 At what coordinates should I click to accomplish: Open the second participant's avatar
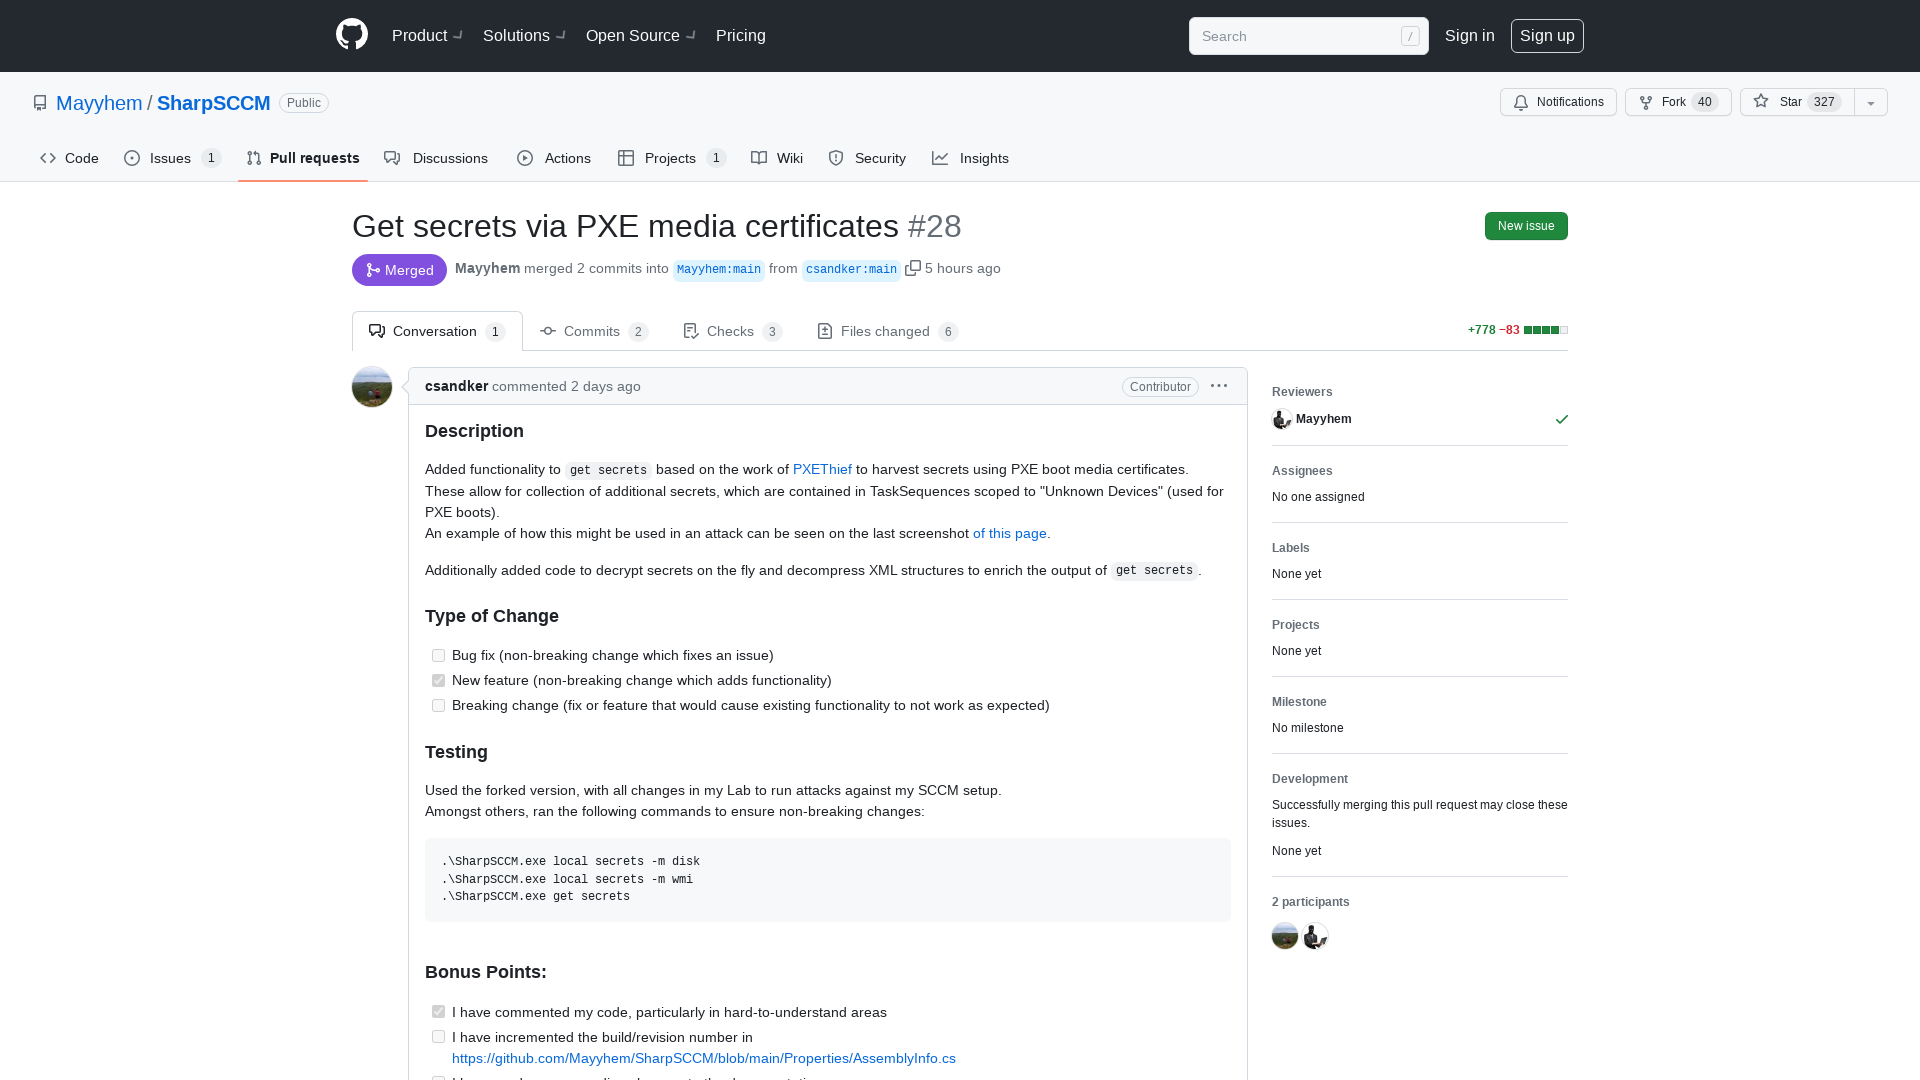coord(1315,936)
